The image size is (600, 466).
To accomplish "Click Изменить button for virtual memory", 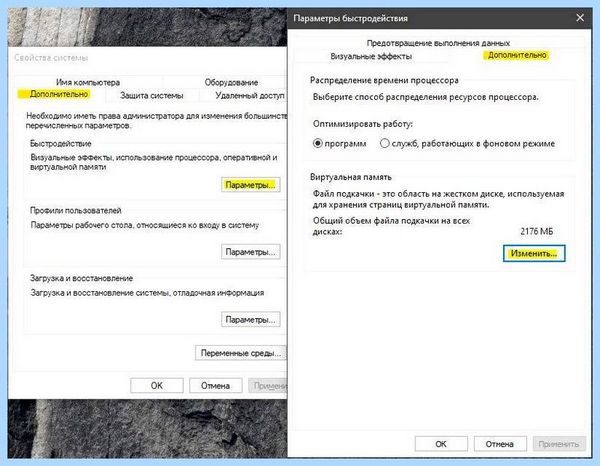I will coord(534,254).
